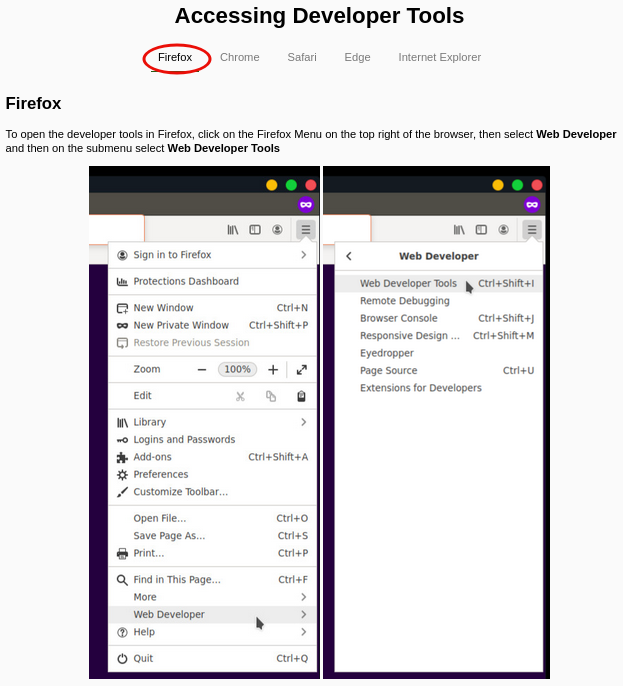Select New Window menu item
The image size is (623, 686).
click(x=212, y=308)
